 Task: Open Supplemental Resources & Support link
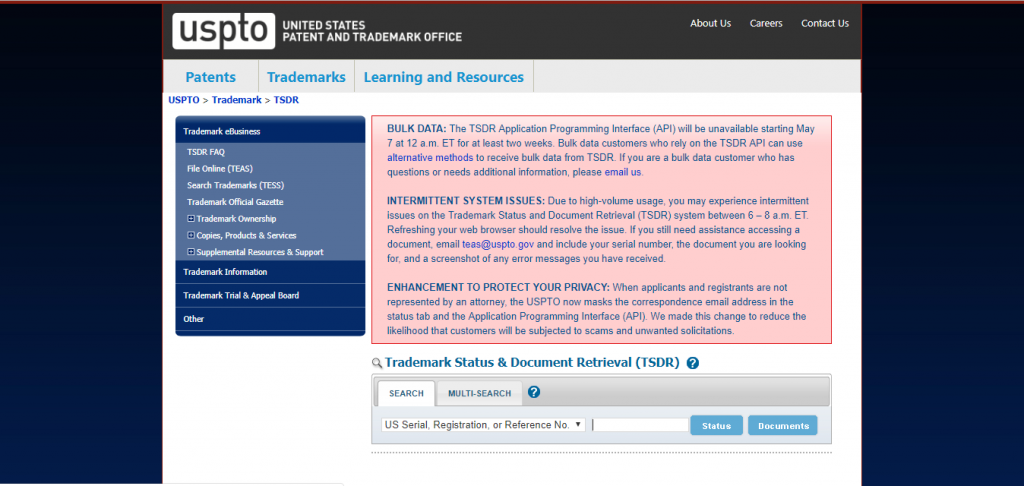pyautogui.click(x=260, y=252)
